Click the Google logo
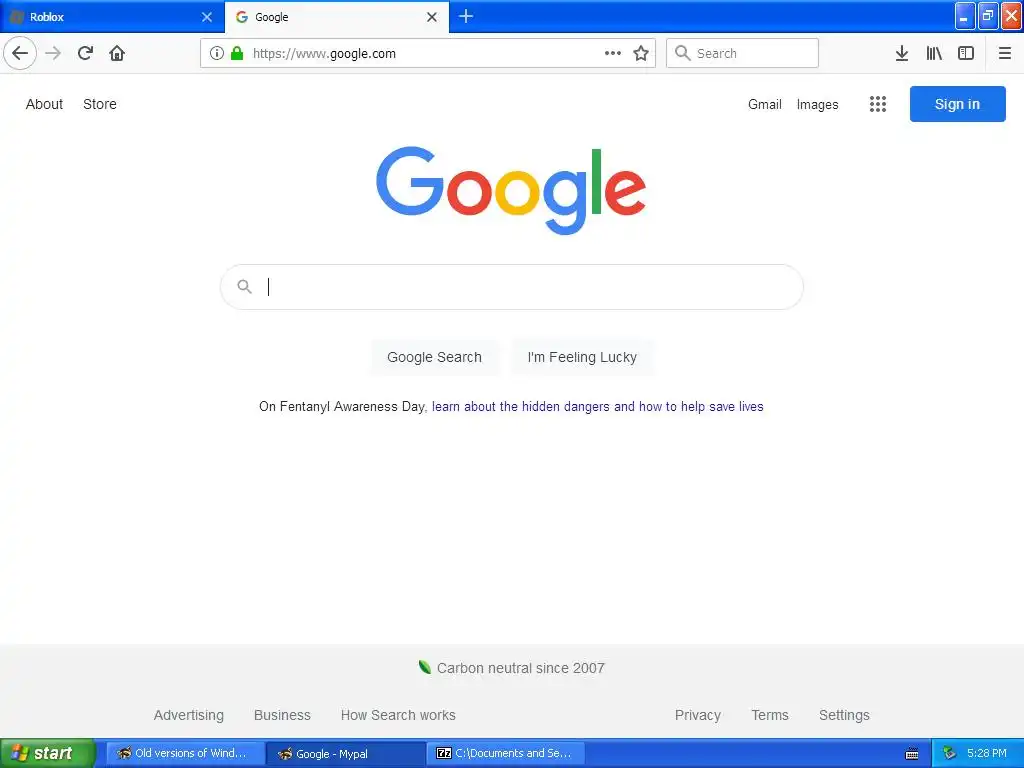 511,189
